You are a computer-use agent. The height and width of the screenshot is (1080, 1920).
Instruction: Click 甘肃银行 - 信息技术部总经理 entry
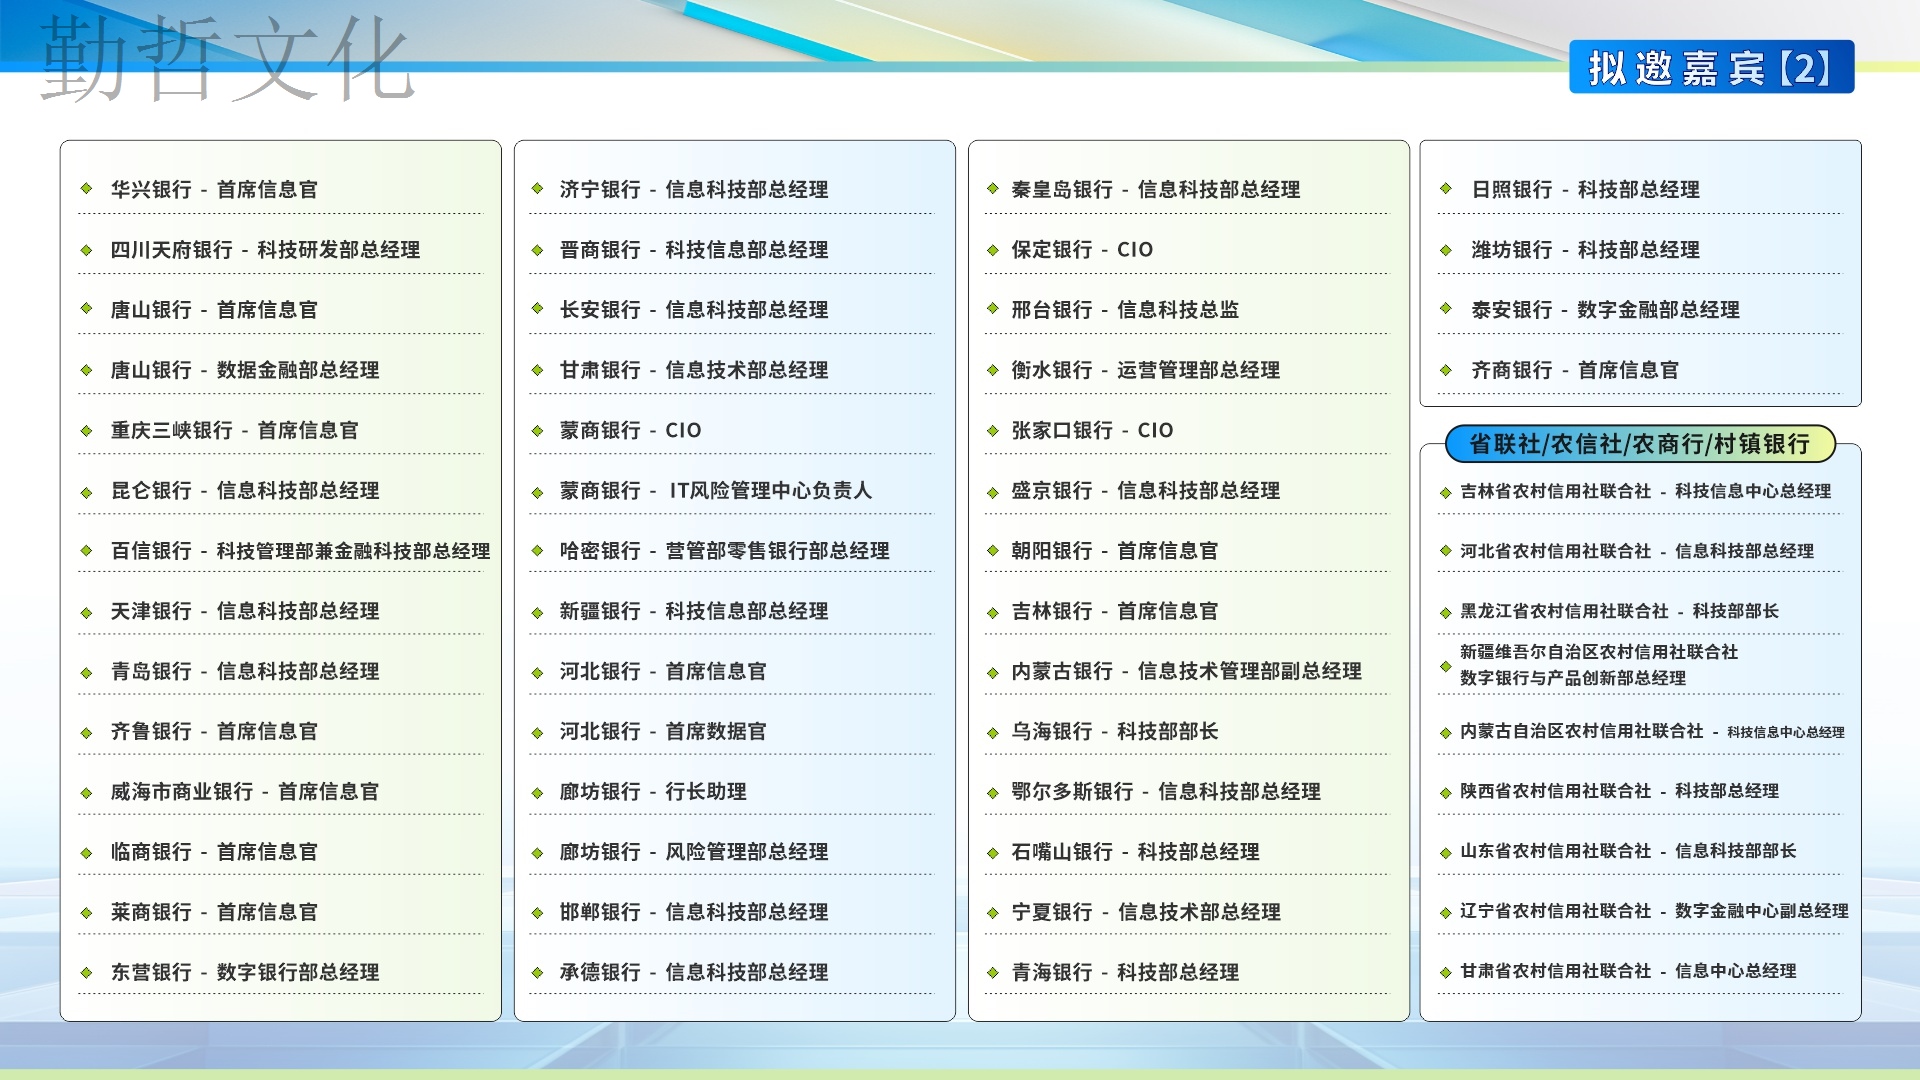point(694,370)
